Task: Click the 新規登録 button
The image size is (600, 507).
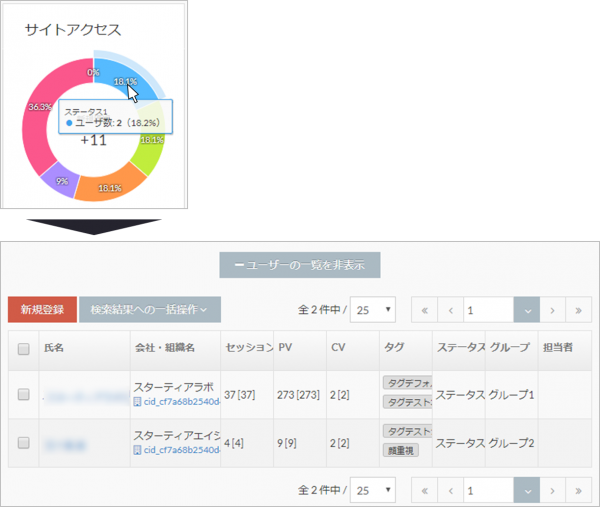Action: point(42,310)
